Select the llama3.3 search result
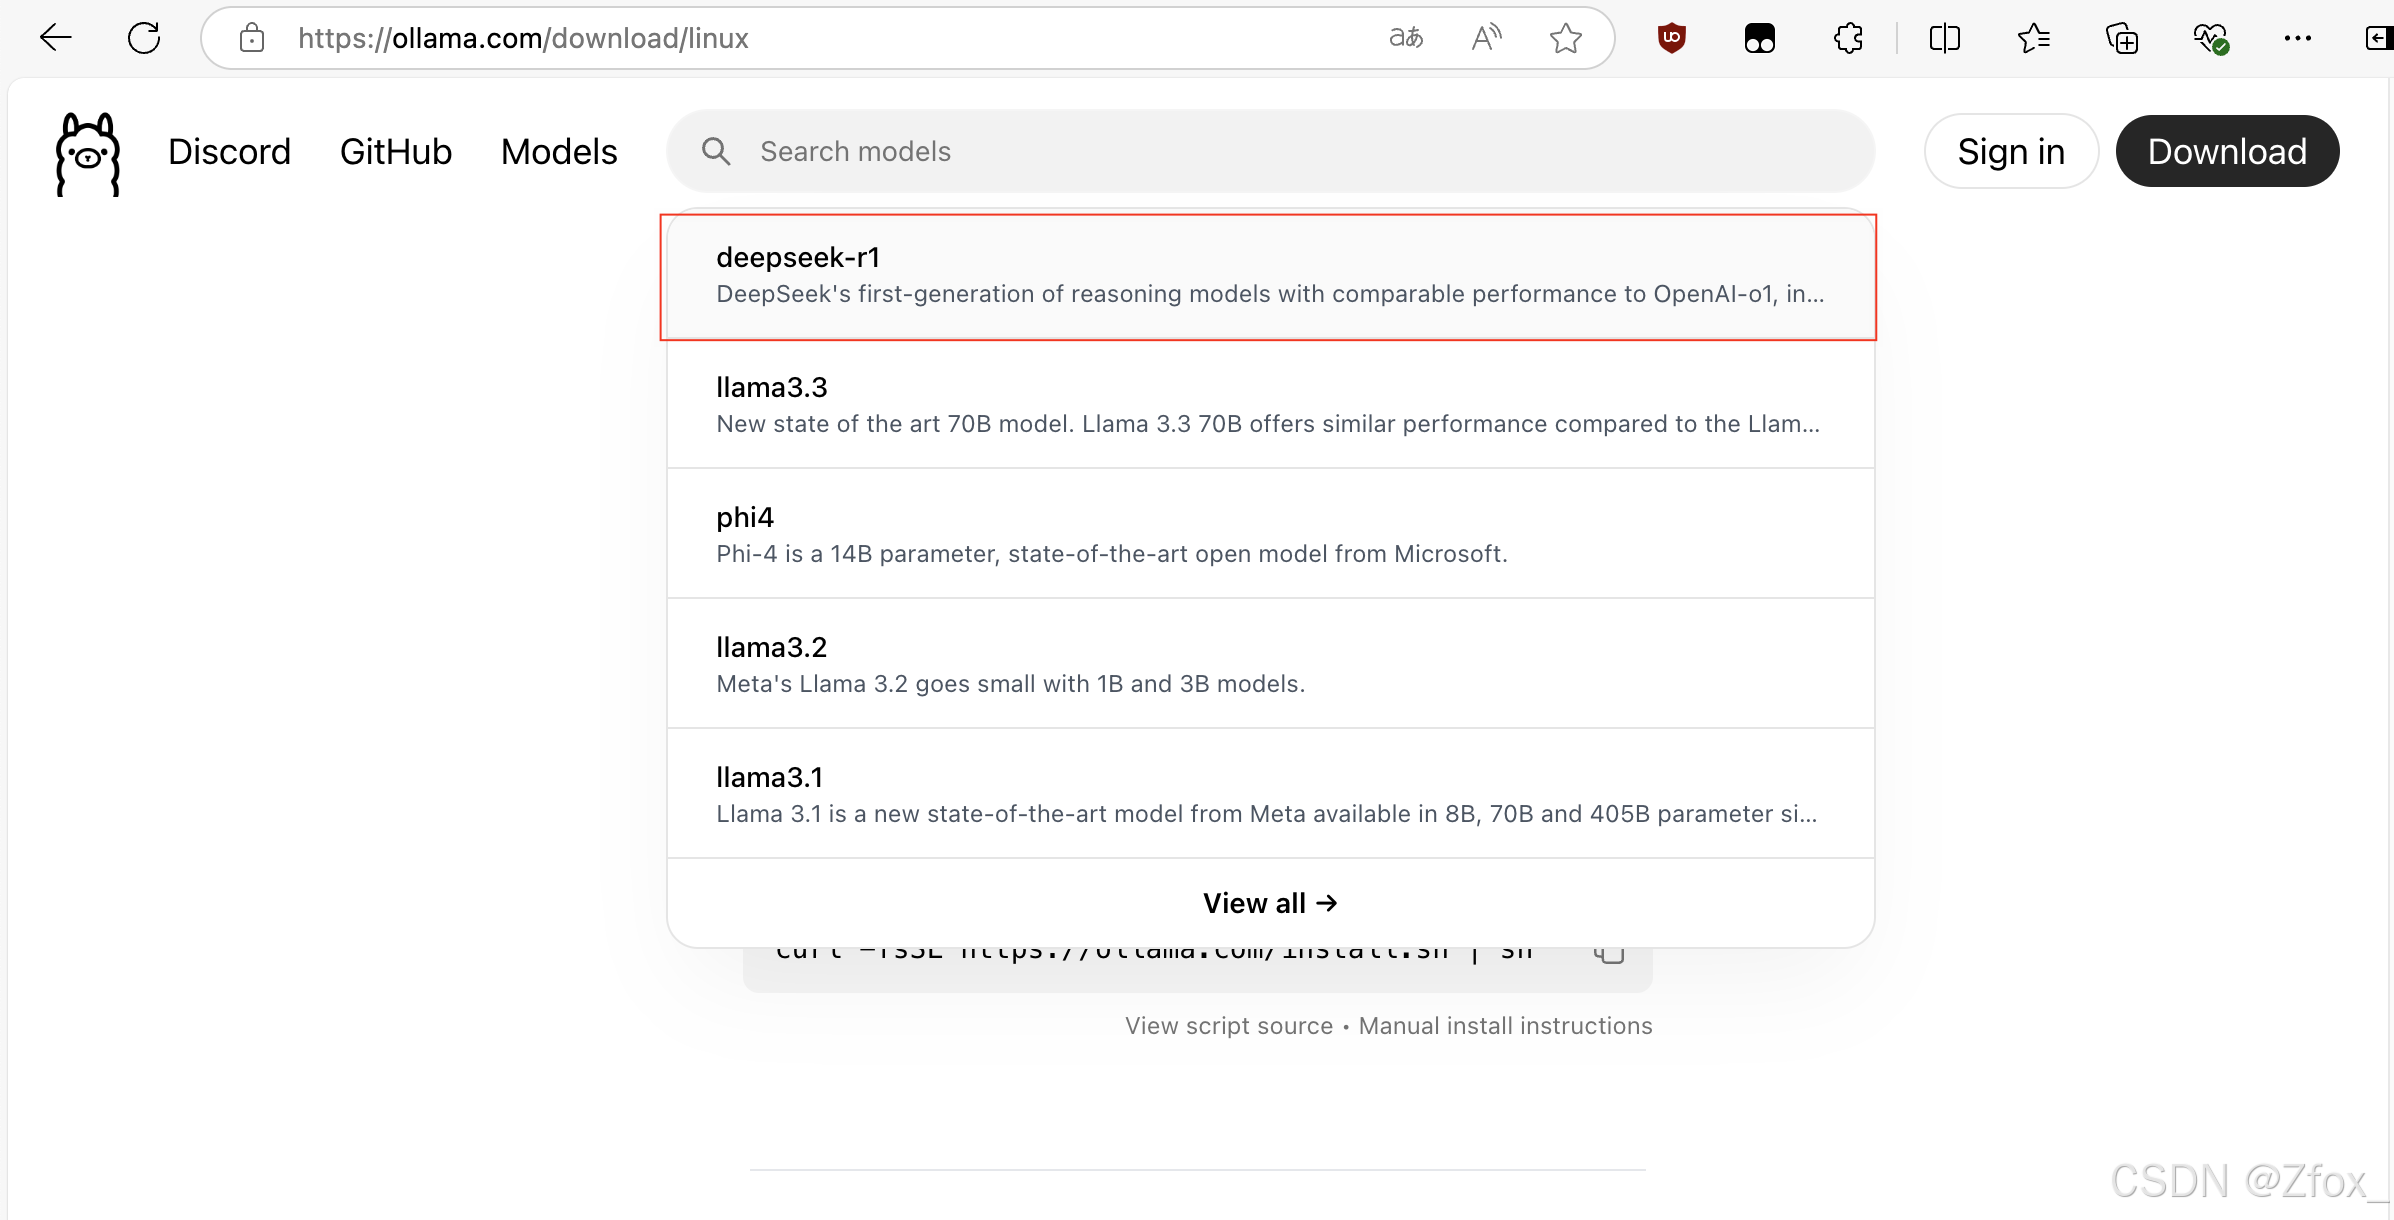The width and height of the screenshot is (2394, 1220). pos(1270,404)
